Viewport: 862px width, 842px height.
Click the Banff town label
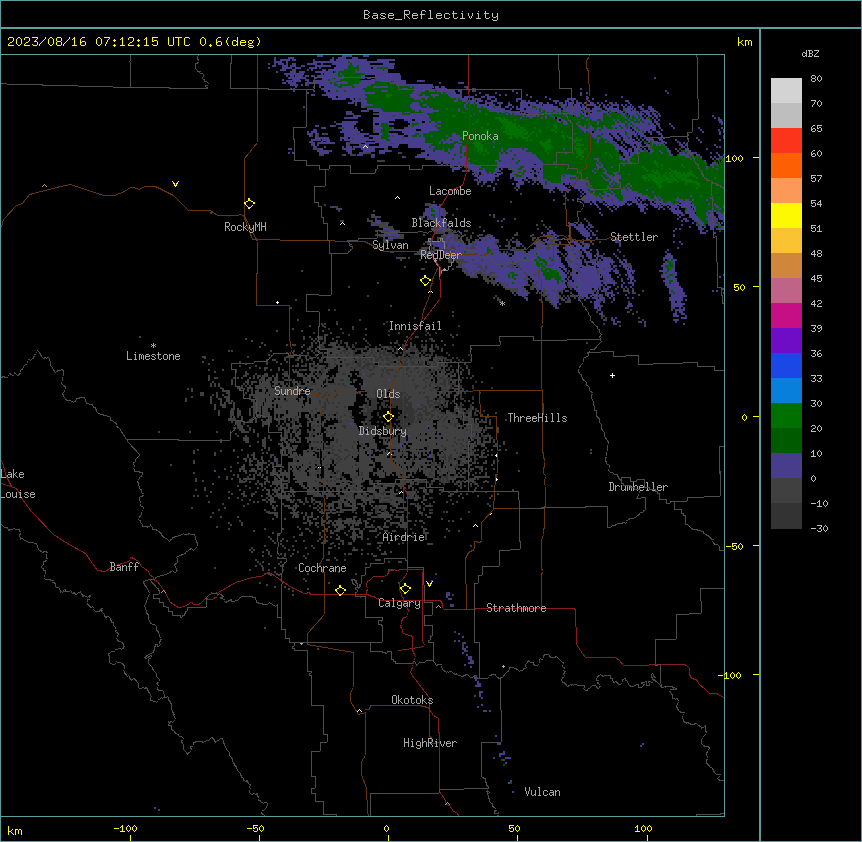coord(124,567)
